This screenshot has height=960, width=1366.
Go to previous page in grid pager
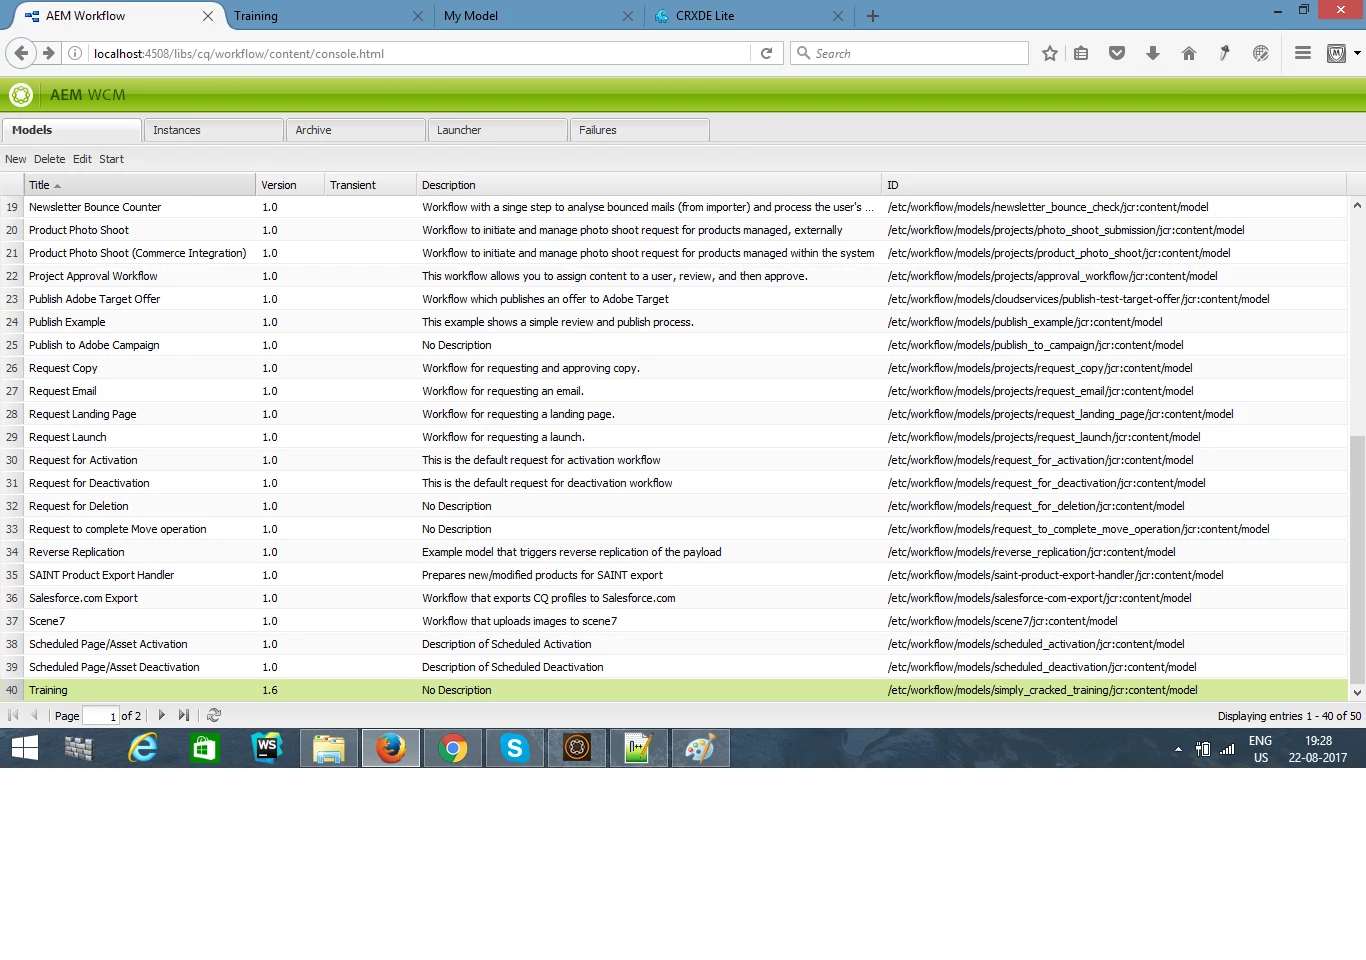[x=34, y=715]
